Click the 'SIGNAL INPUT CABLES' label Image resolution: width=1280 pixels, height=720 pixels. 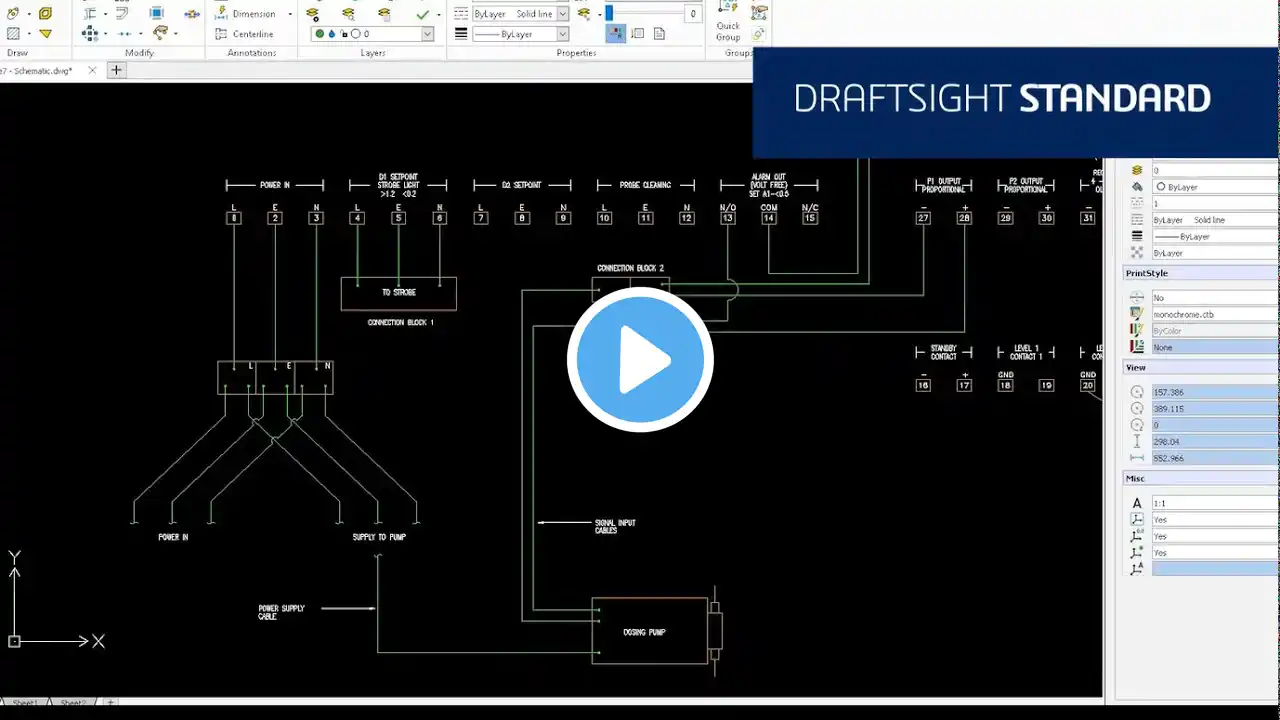tap(615, 526)
